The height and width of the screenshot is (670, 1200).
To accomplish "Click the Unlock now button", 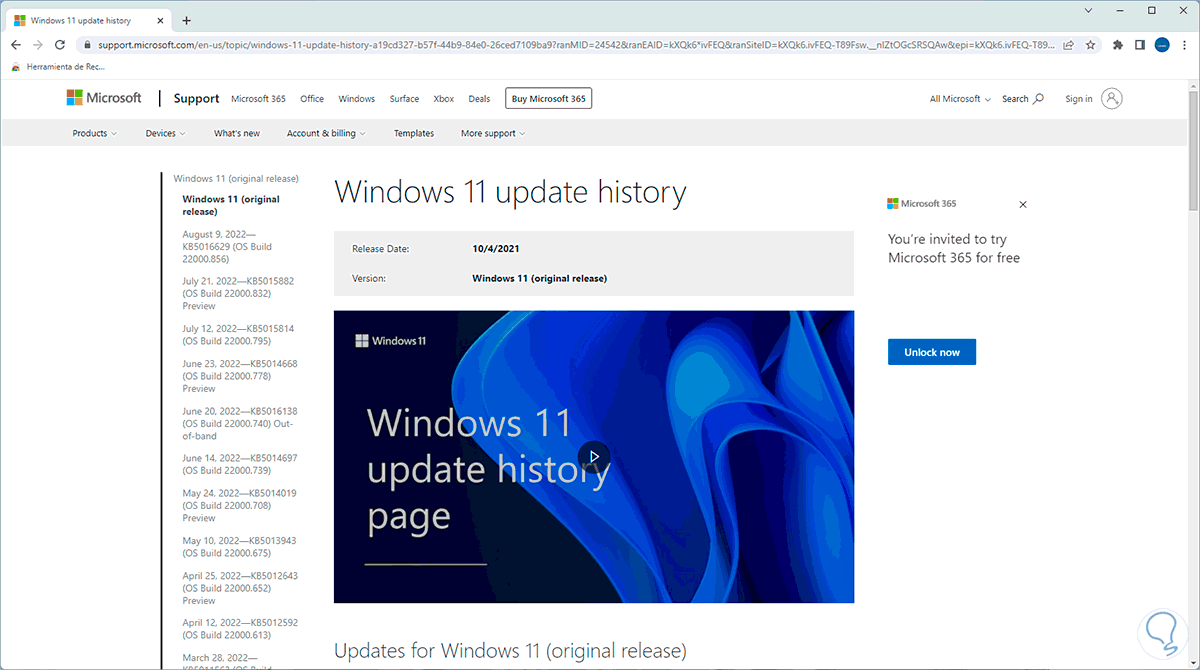I will click(932, 352).
